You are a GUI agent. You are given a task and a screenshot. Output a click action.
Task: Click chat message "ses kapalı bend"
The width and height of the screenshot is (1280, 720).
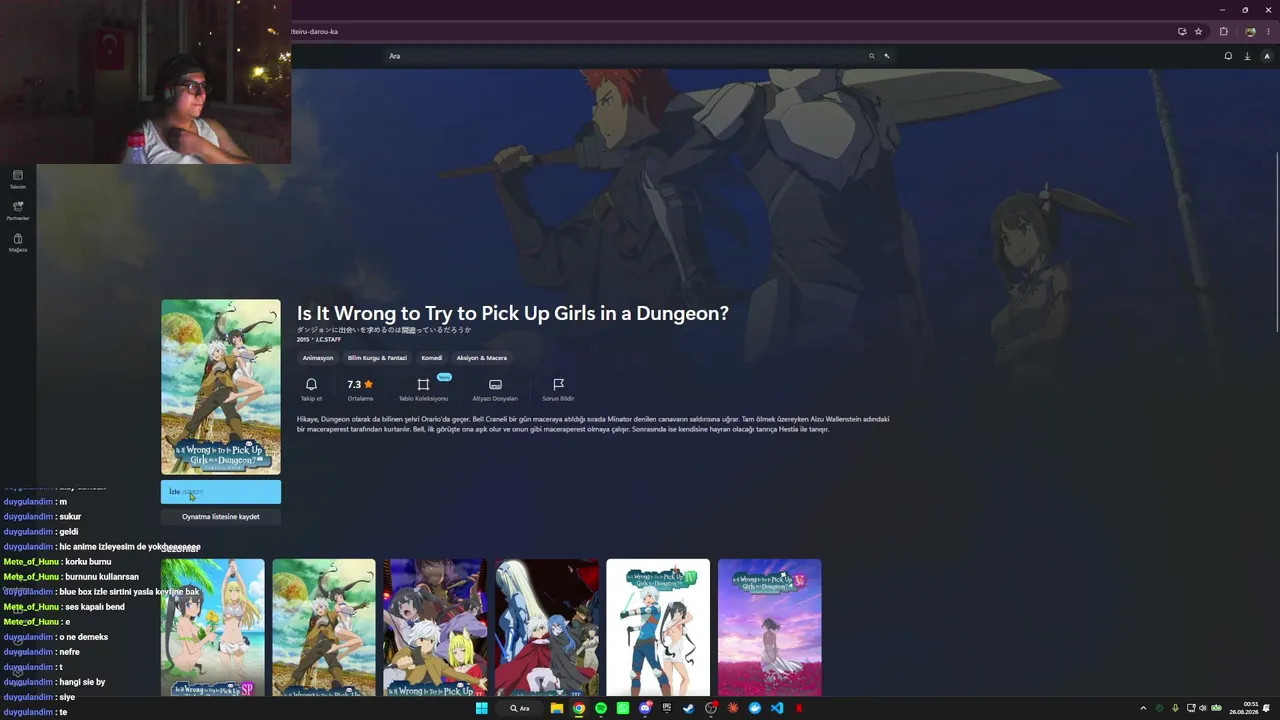94,607
